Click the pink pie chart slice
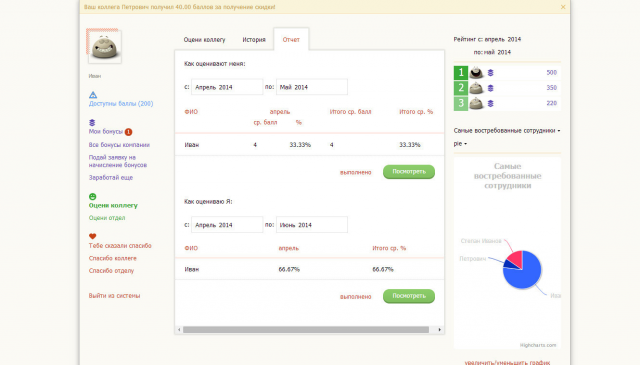This screenshot has height=365, width=640. (x=516, y=260)
